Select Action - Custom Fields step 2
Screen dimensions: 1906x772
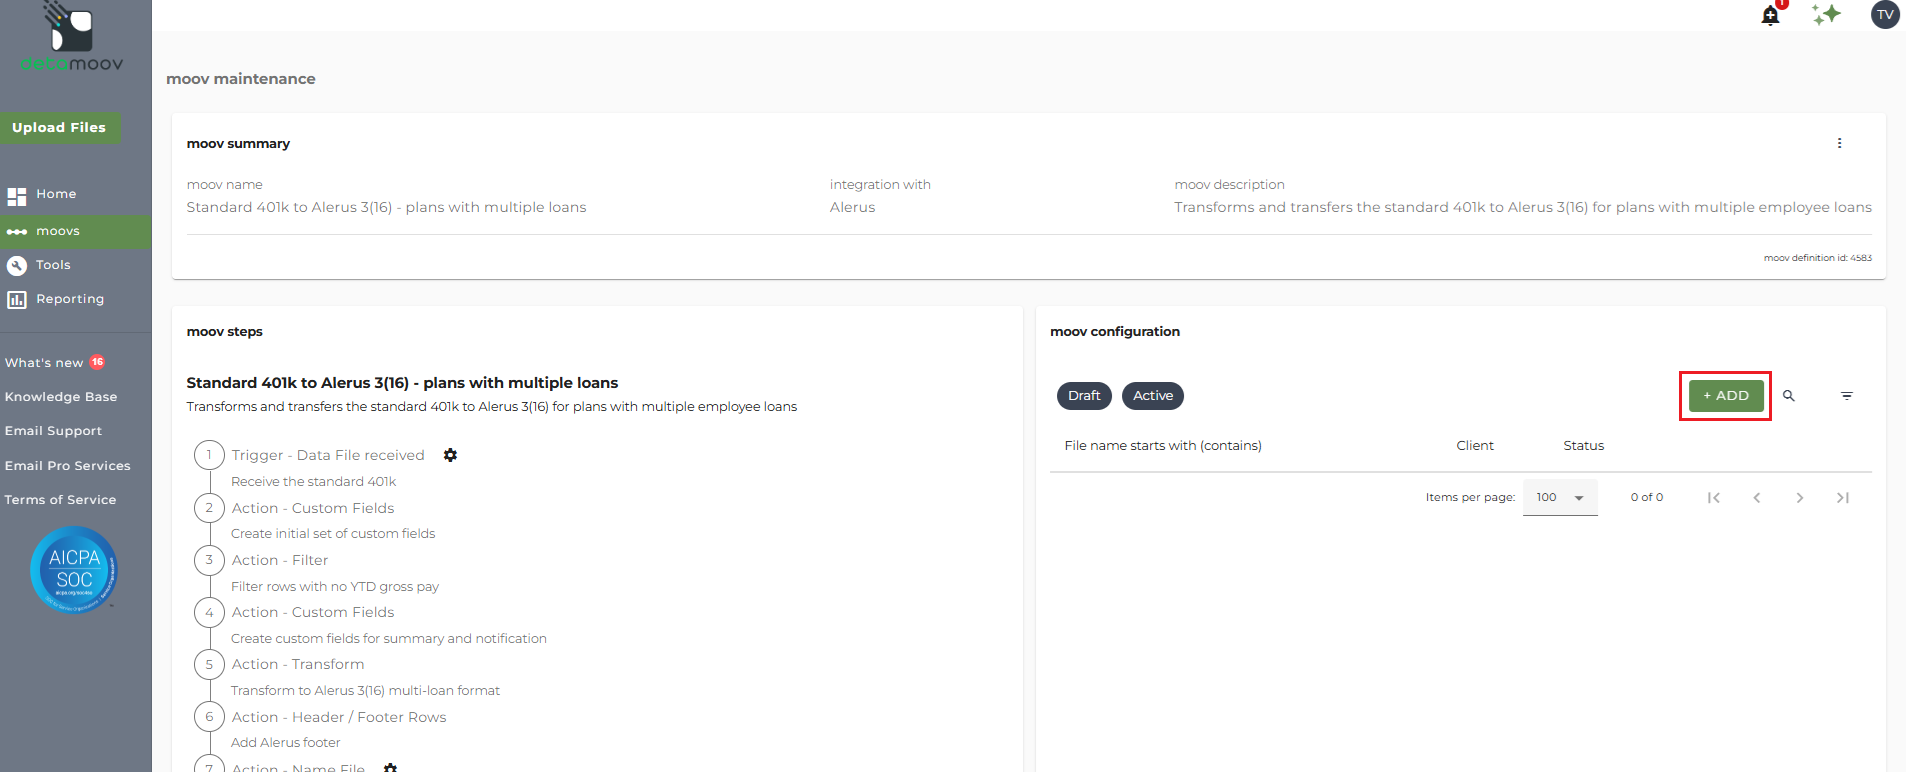pos(313,508)
